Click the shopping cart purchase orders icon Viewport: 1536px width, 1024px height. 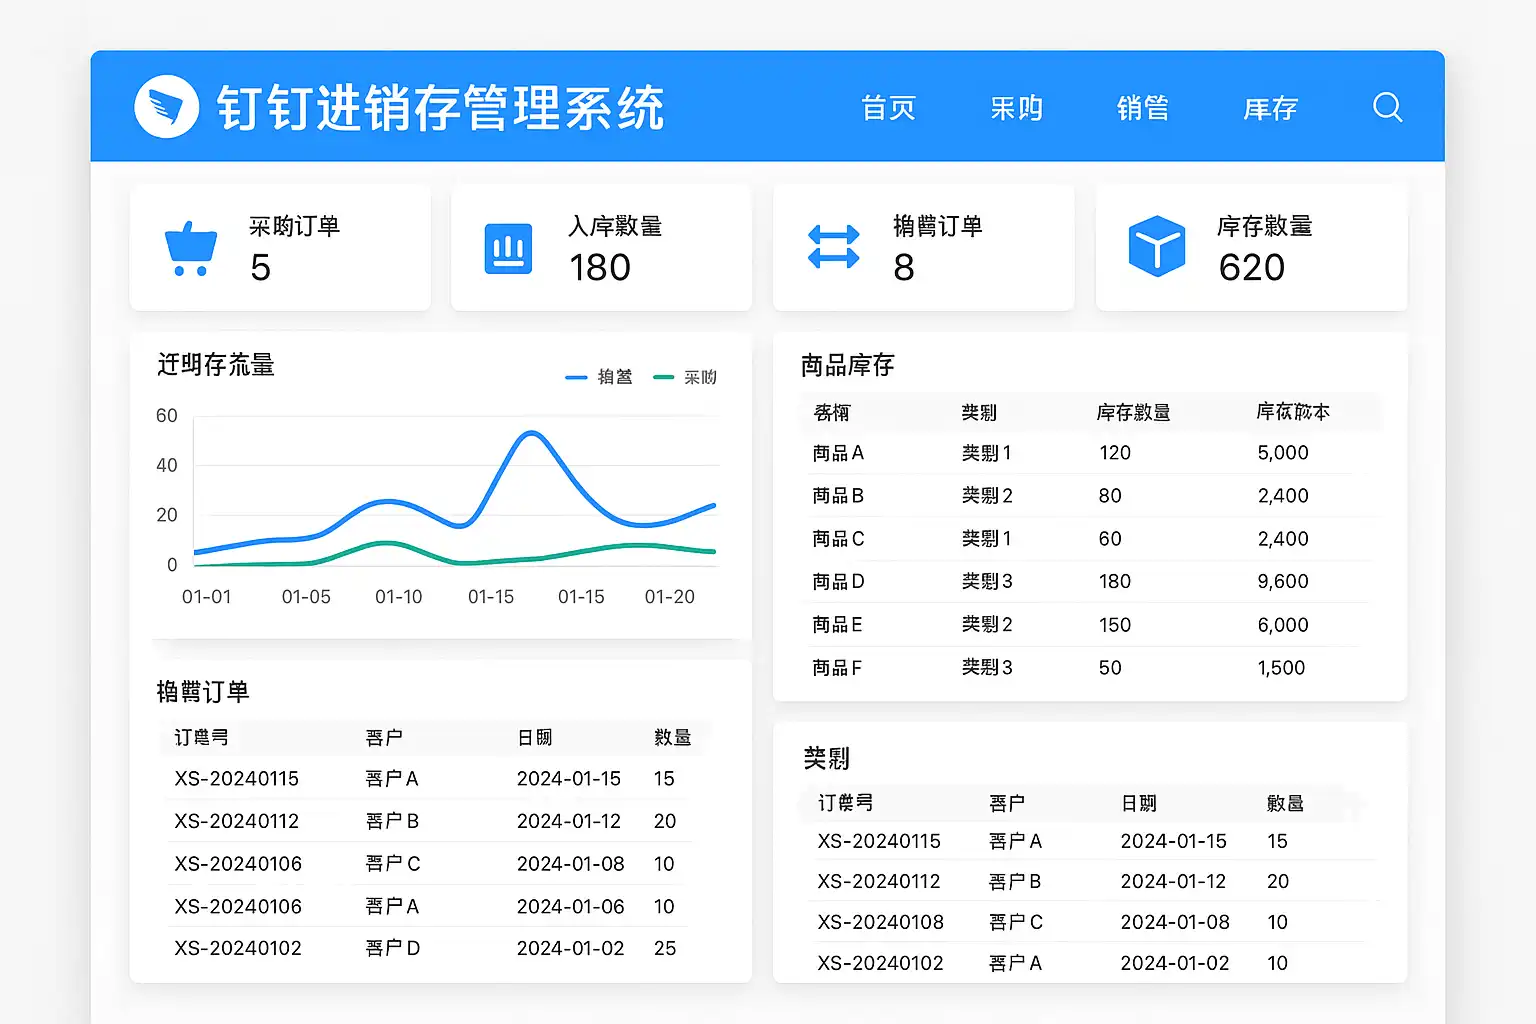pyautogui.click(x=190, y=249)
